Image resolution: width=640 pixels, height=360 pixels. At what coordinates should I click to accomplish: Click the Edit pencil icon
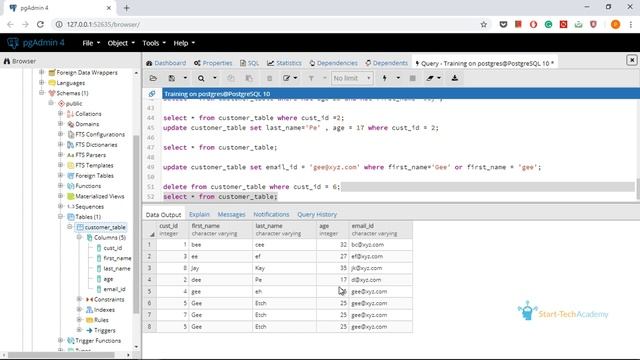[x=286, y=78]
